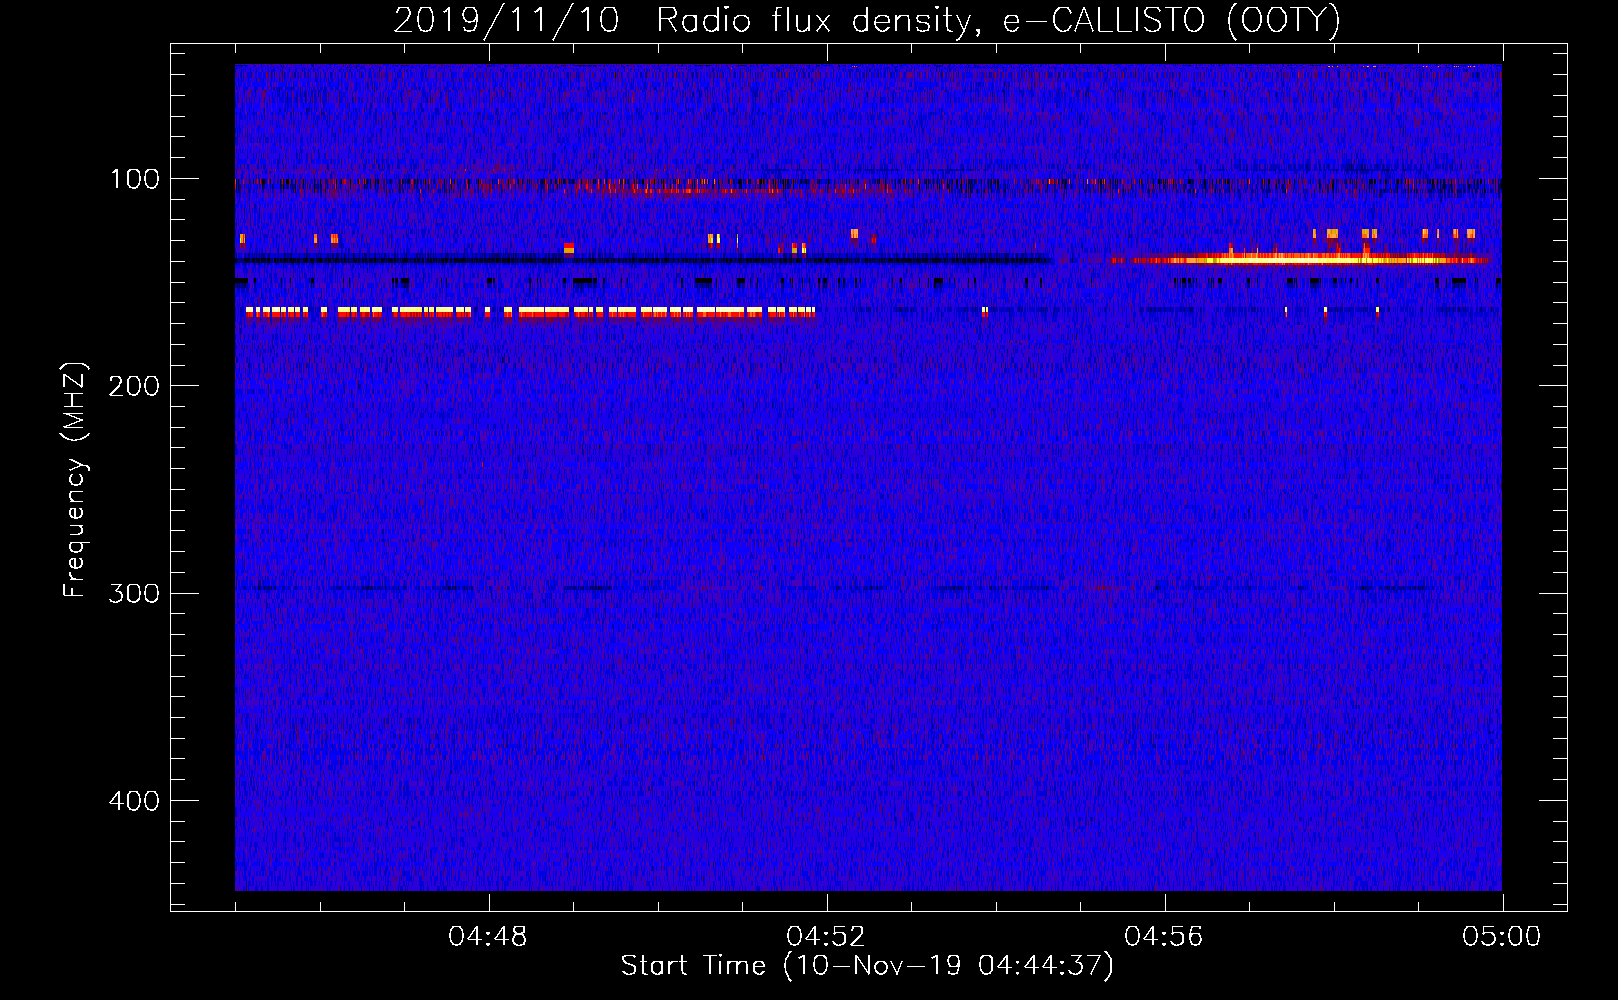Click the white-red interference stripe below 150 MHz
Image resolution: width=1618 pixels, height=1000 pixels.
530,313
